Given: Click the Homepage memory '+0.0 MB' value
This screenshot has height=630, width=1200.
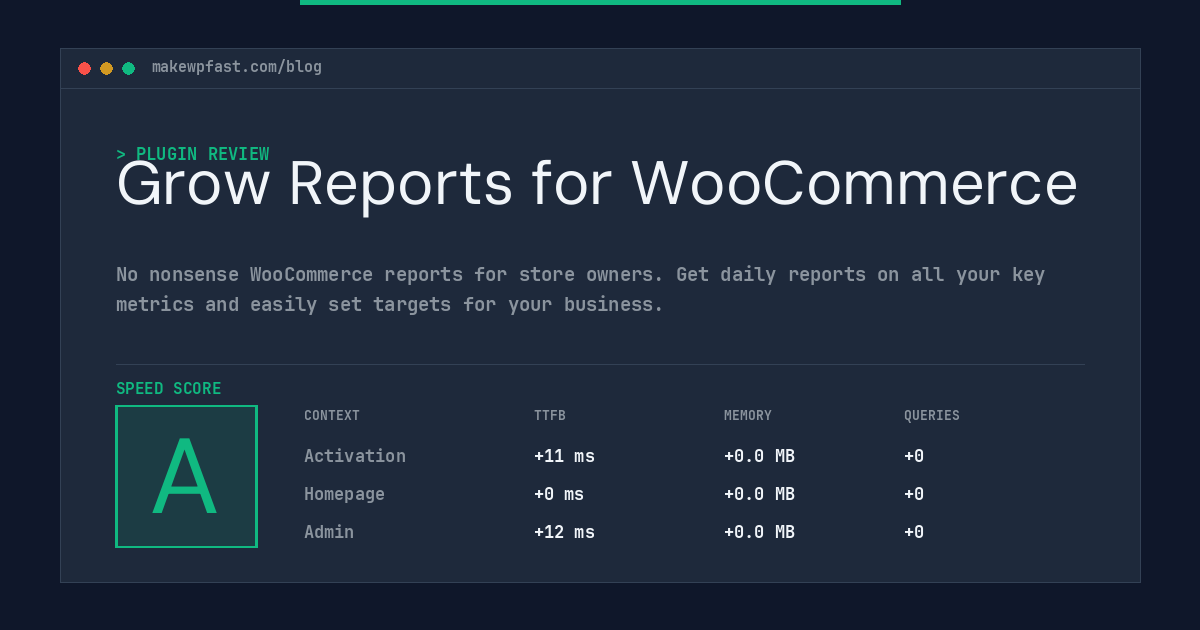Looking at the screenshot, I should [x=759, y=494].
